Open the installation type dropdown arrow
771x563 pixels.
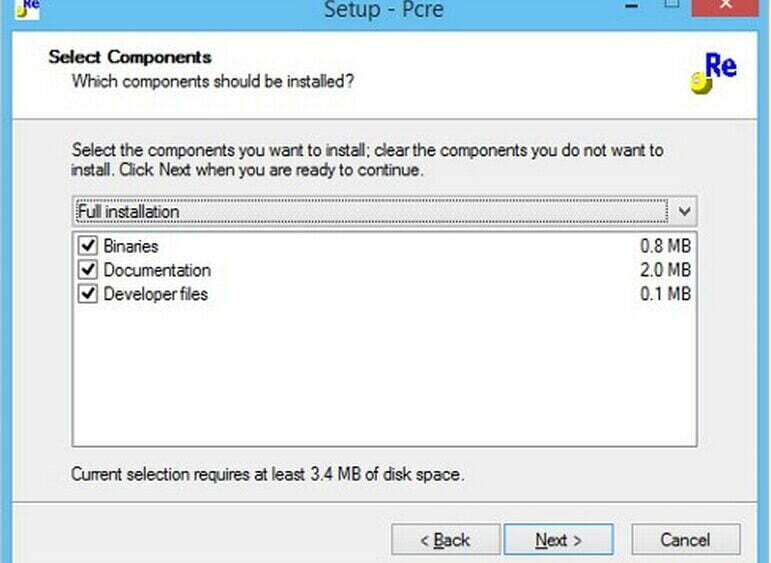tap(684, 211)
